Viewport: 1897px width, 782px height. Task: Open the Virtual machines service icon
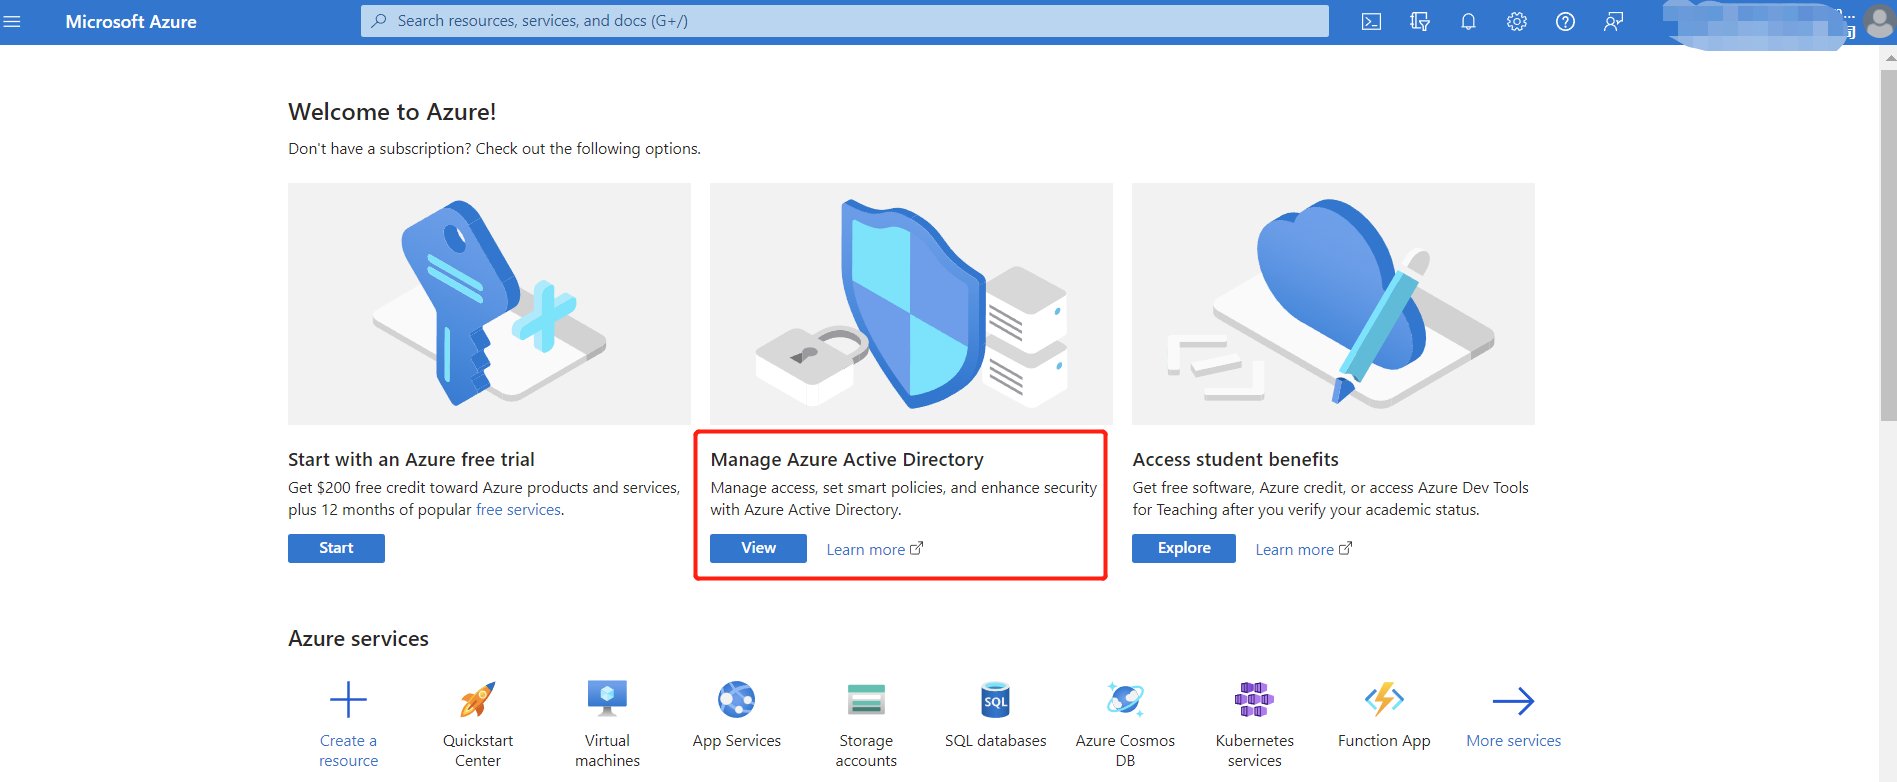pyautogui.click(x=607, y=699)
